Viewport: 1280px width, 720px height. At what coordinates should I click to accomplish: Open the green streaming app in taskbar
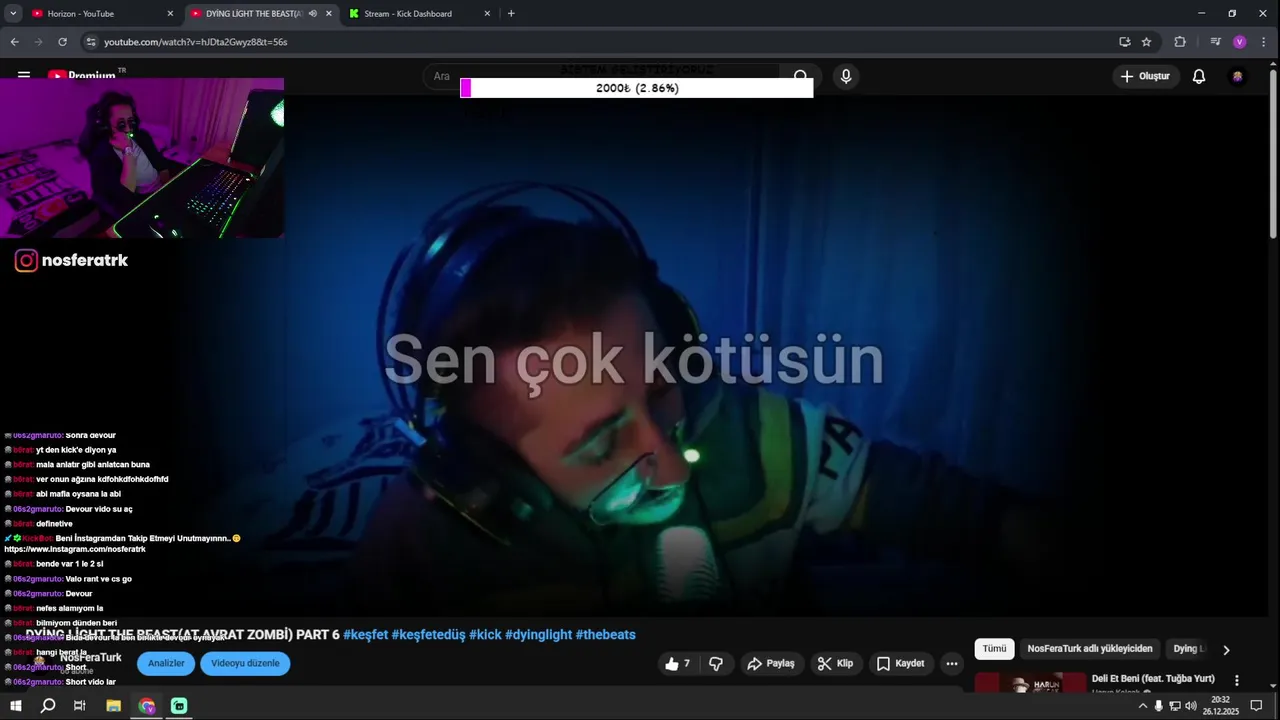[179, 706]
